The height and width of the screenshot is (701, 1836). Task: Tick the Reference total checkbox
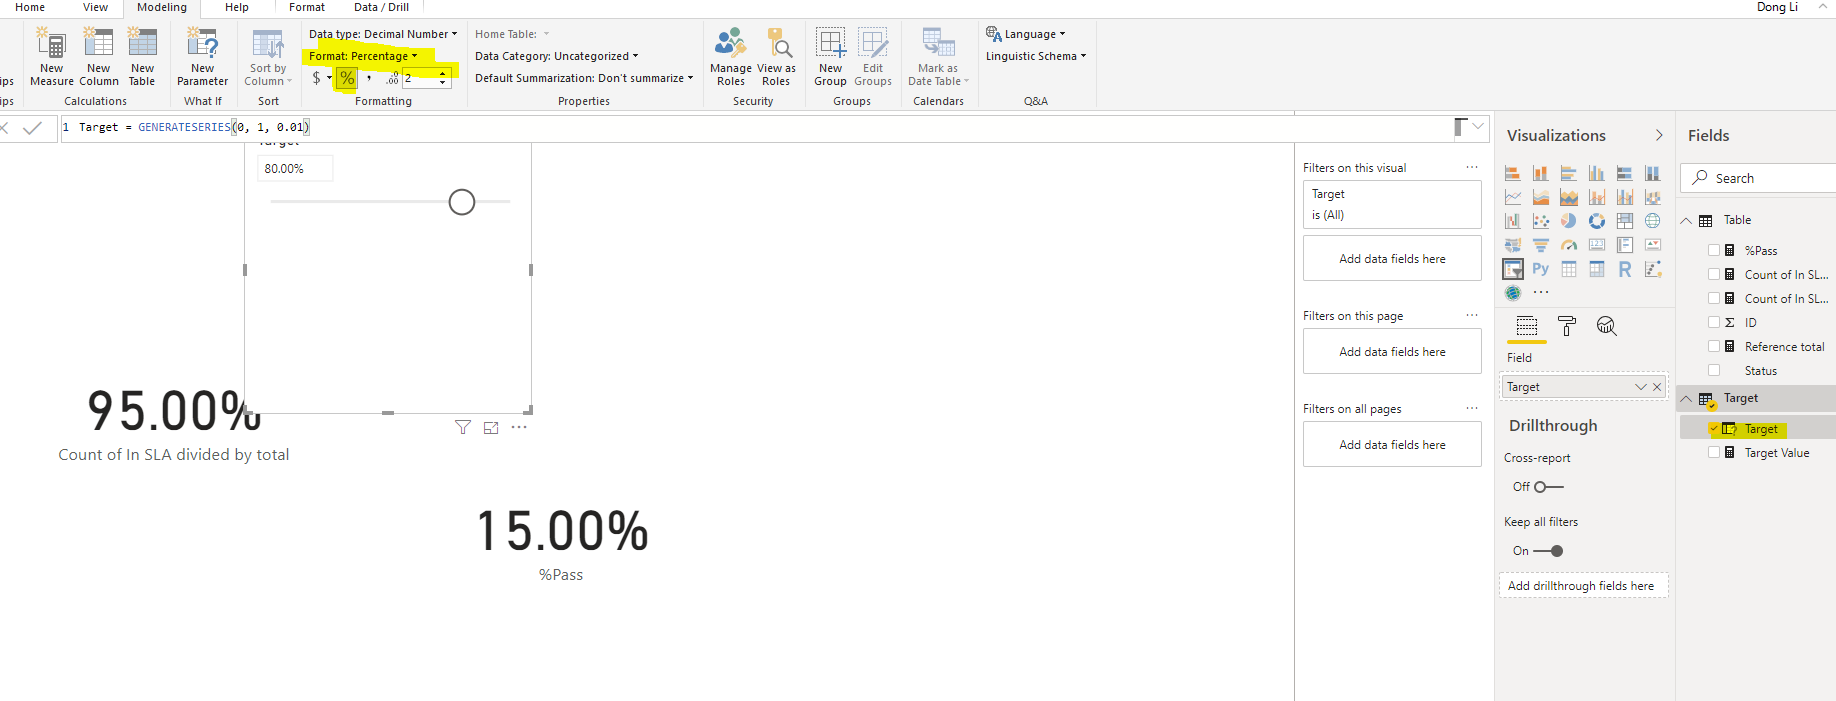[x=1714, y=346]
